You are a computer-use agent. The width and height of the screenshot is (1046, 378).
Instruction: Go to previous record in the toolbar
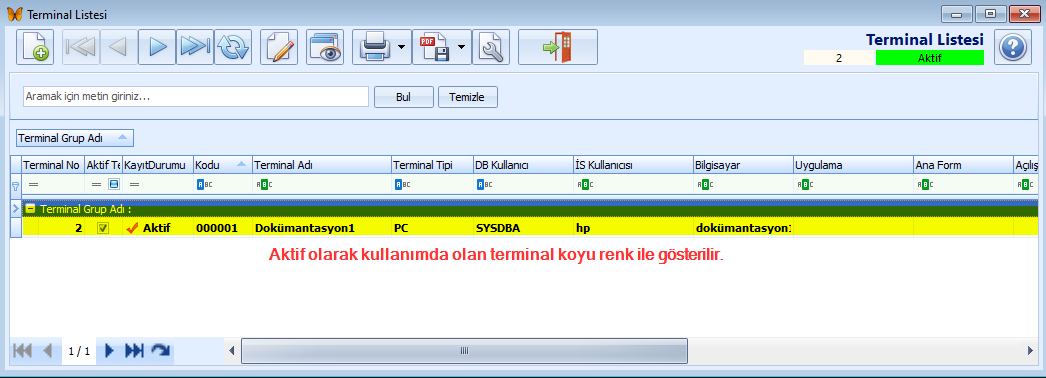click(x=119, y=47)
